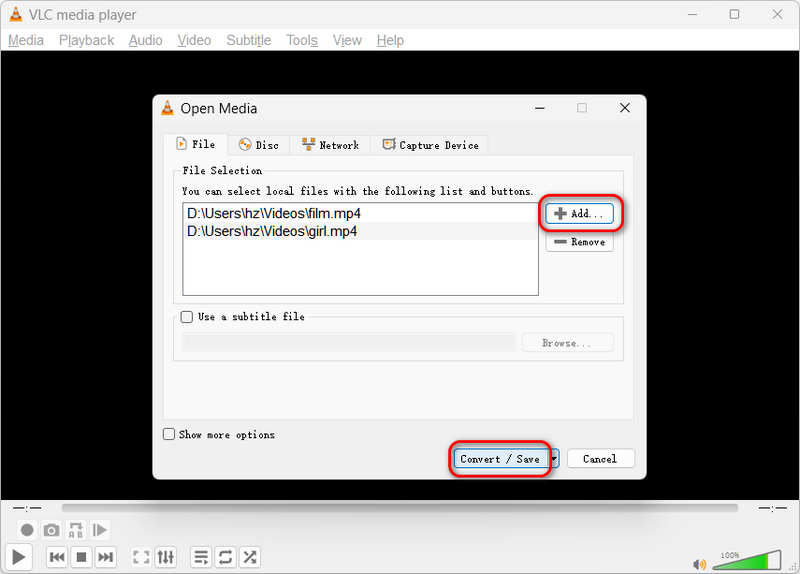Viewport: 800px width, 574px height.
Task: Click the VLC cone icon in title bar
Action: tap(16, 14)
